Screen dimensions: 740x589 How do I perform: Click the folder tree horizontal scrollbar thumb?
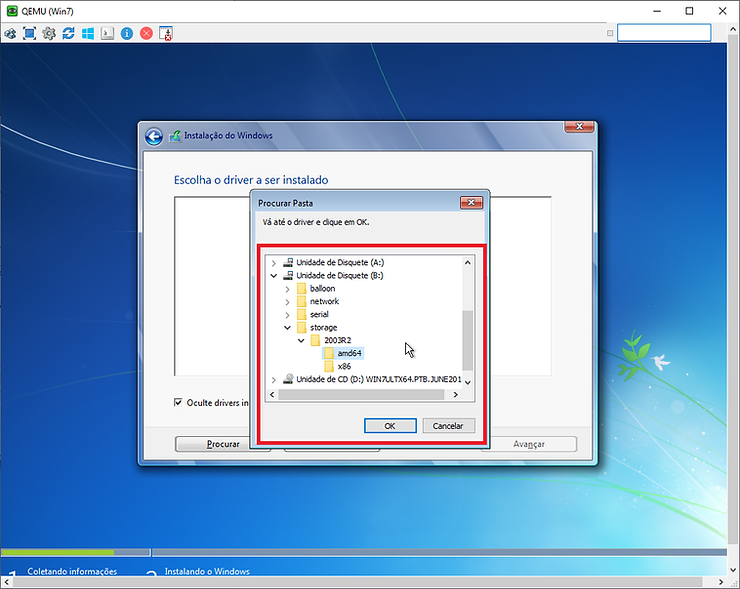point(361,395)
